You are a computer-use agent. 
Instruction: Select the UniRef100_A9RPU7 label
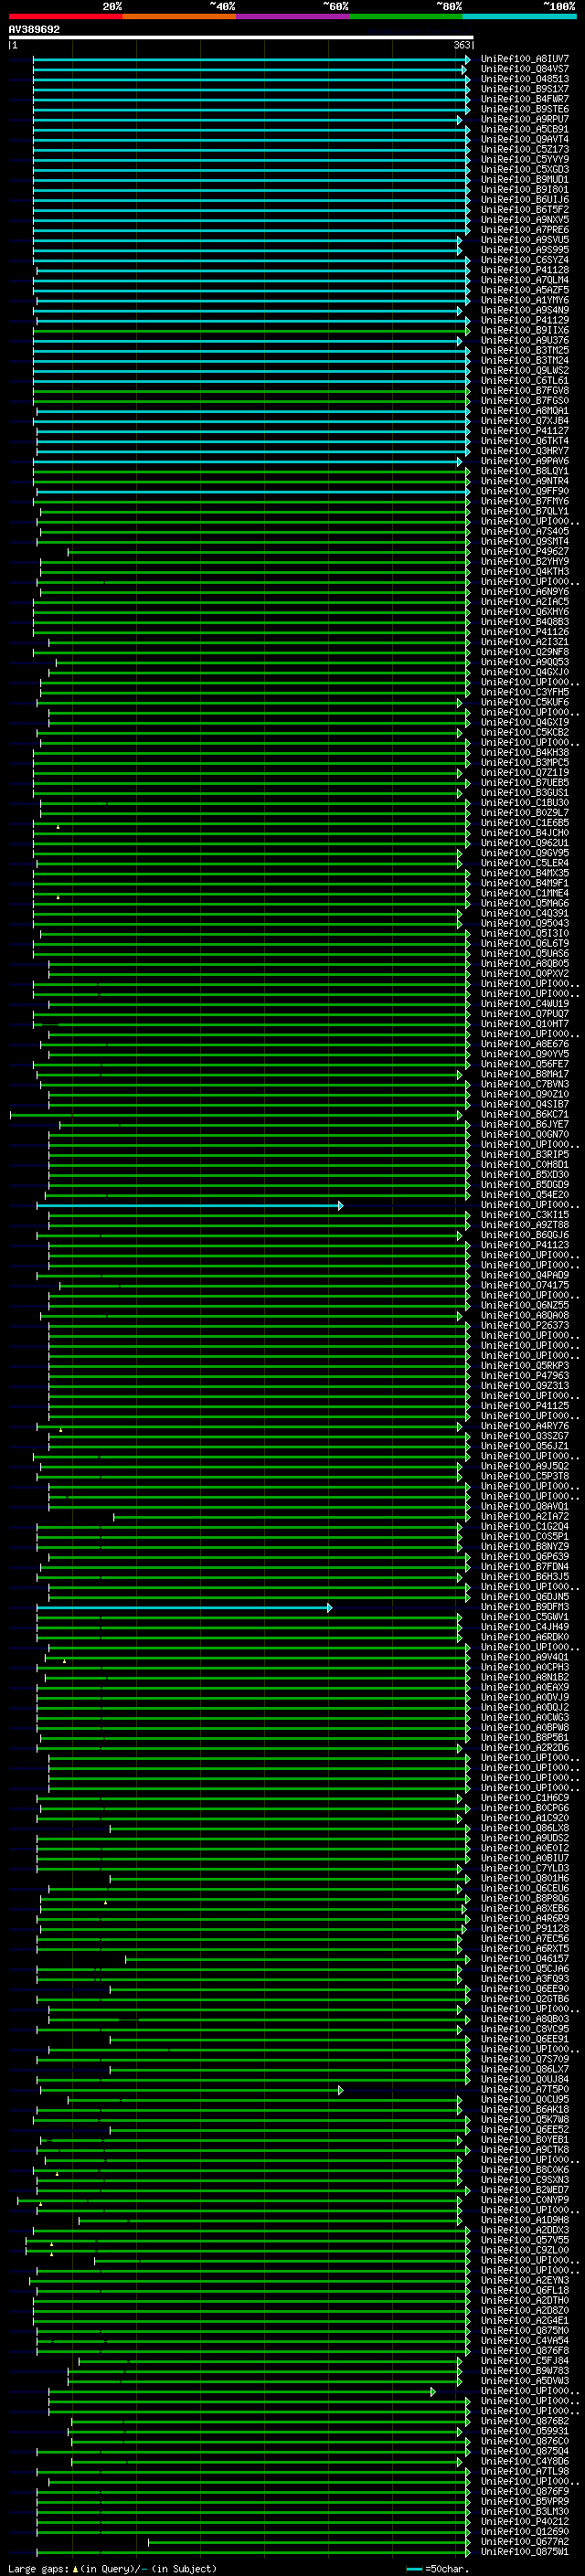coord(525,119)
